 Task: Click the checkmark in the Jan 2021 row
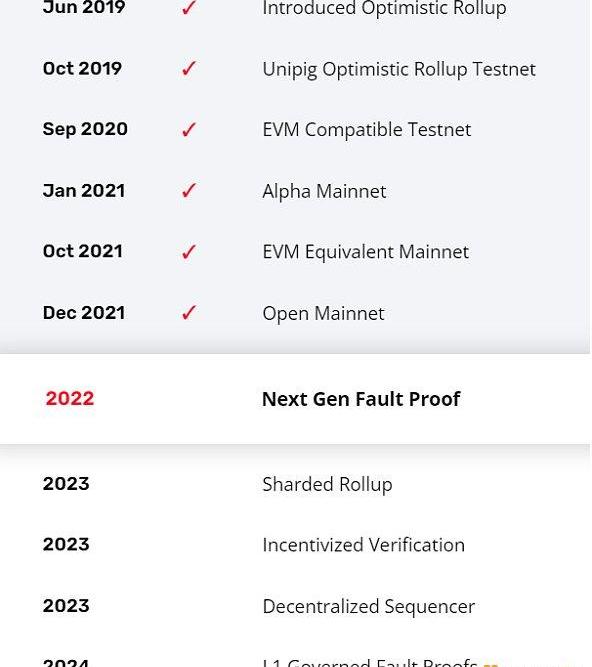(189, 191)
